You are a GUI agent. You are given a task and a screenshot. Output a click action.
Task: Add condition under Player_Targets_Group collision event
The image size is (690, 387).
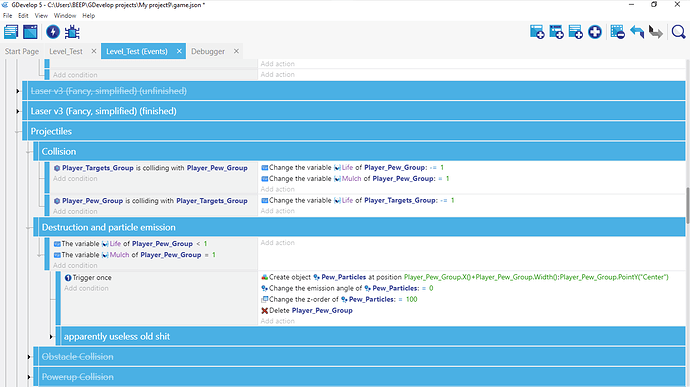point(75,179)
